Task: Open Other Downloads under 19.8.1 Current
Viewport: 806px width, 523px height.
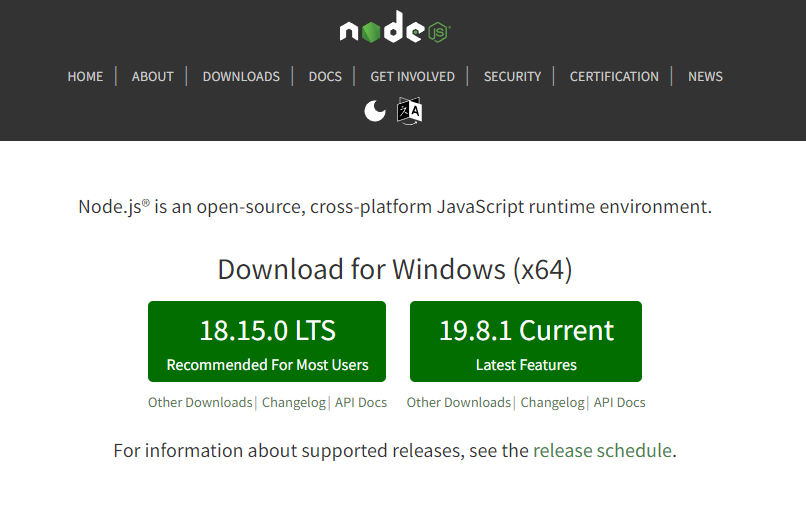Action: coord(459,402)
